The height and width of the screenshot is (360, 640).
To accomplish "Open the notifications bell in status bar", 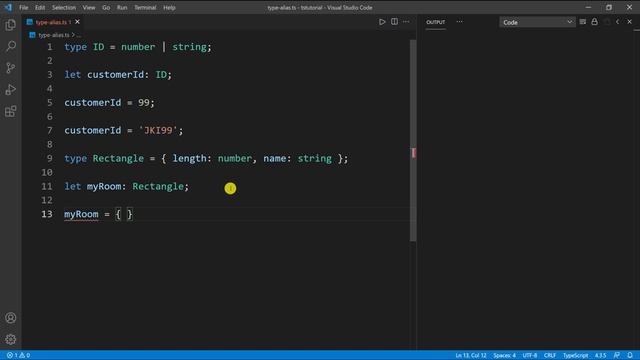I will [x=630, y=356].
